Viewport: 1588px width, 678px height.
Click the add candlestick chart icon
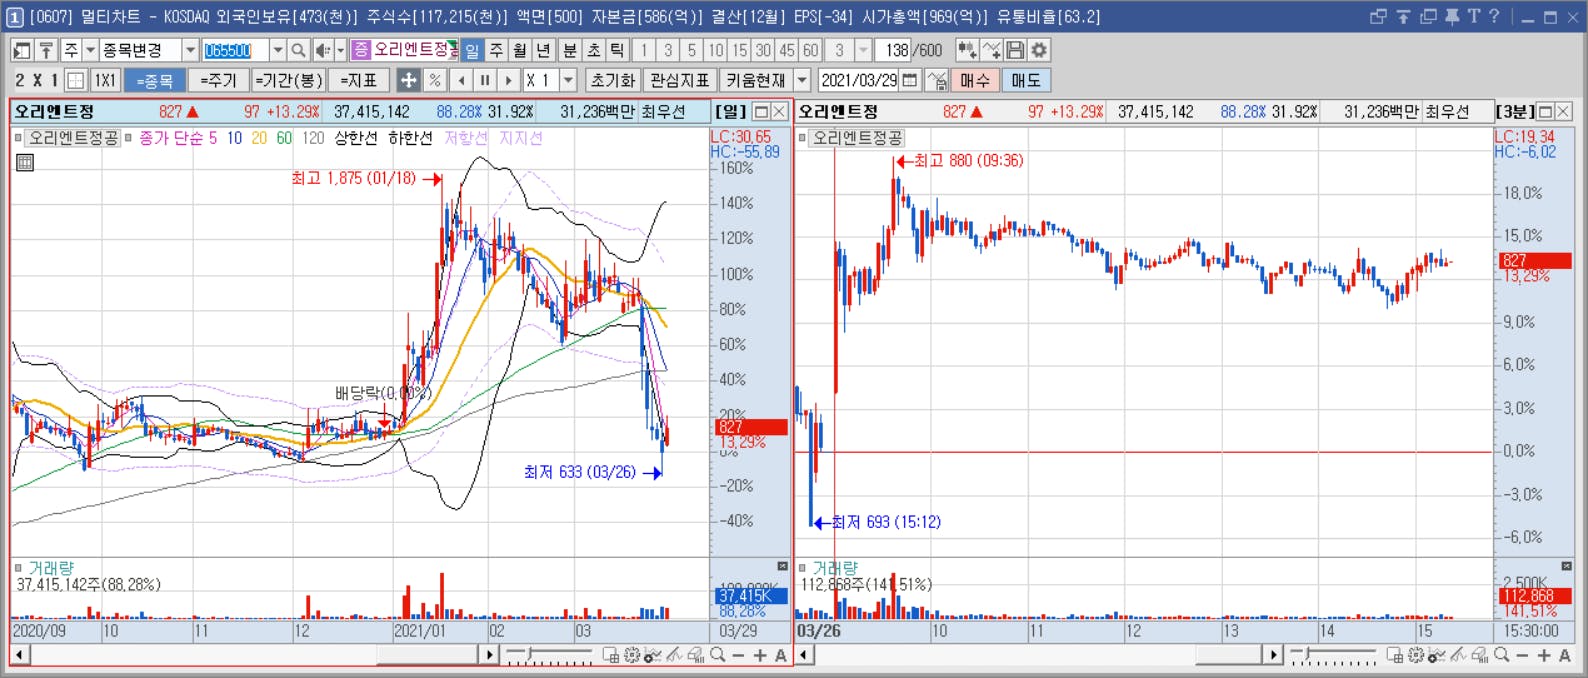point(967,50)
